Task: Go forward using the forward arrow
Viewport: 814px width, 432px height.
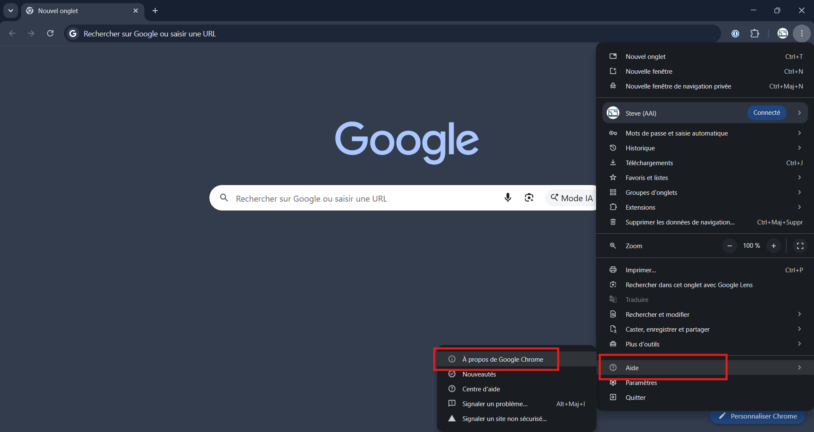Action: pyautogui.click(x=31, y=33)
